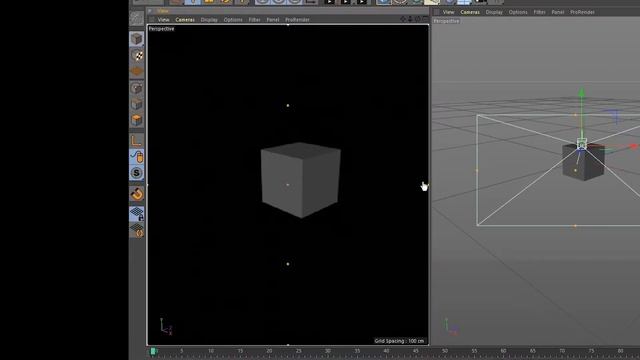Switch to Edges mode in sidebar

click(137, 104)
